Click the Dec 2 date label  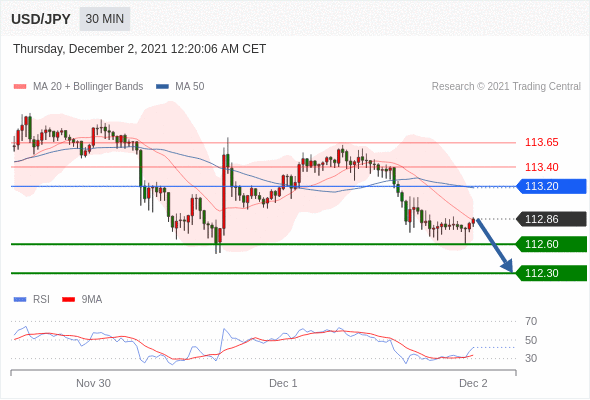pos(473,383)
